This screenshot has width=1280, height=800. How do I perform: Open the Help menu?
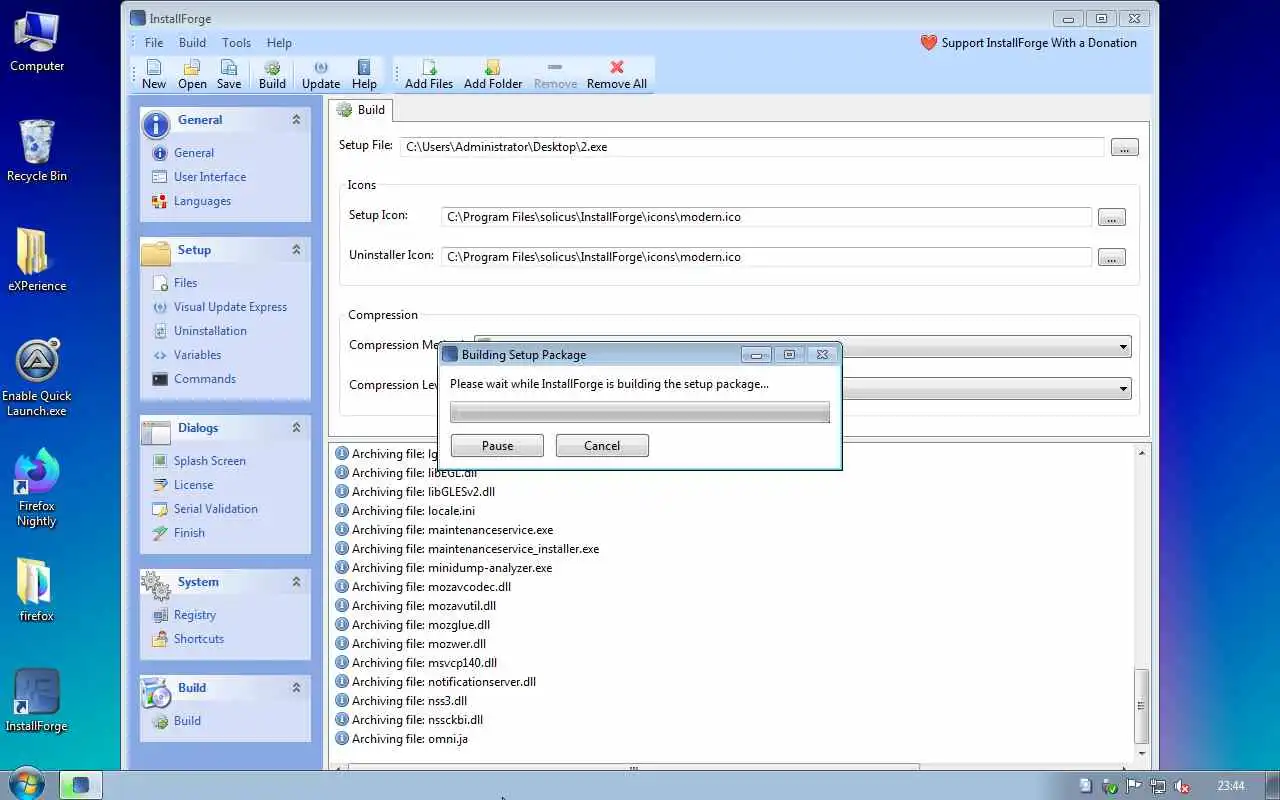279,43
